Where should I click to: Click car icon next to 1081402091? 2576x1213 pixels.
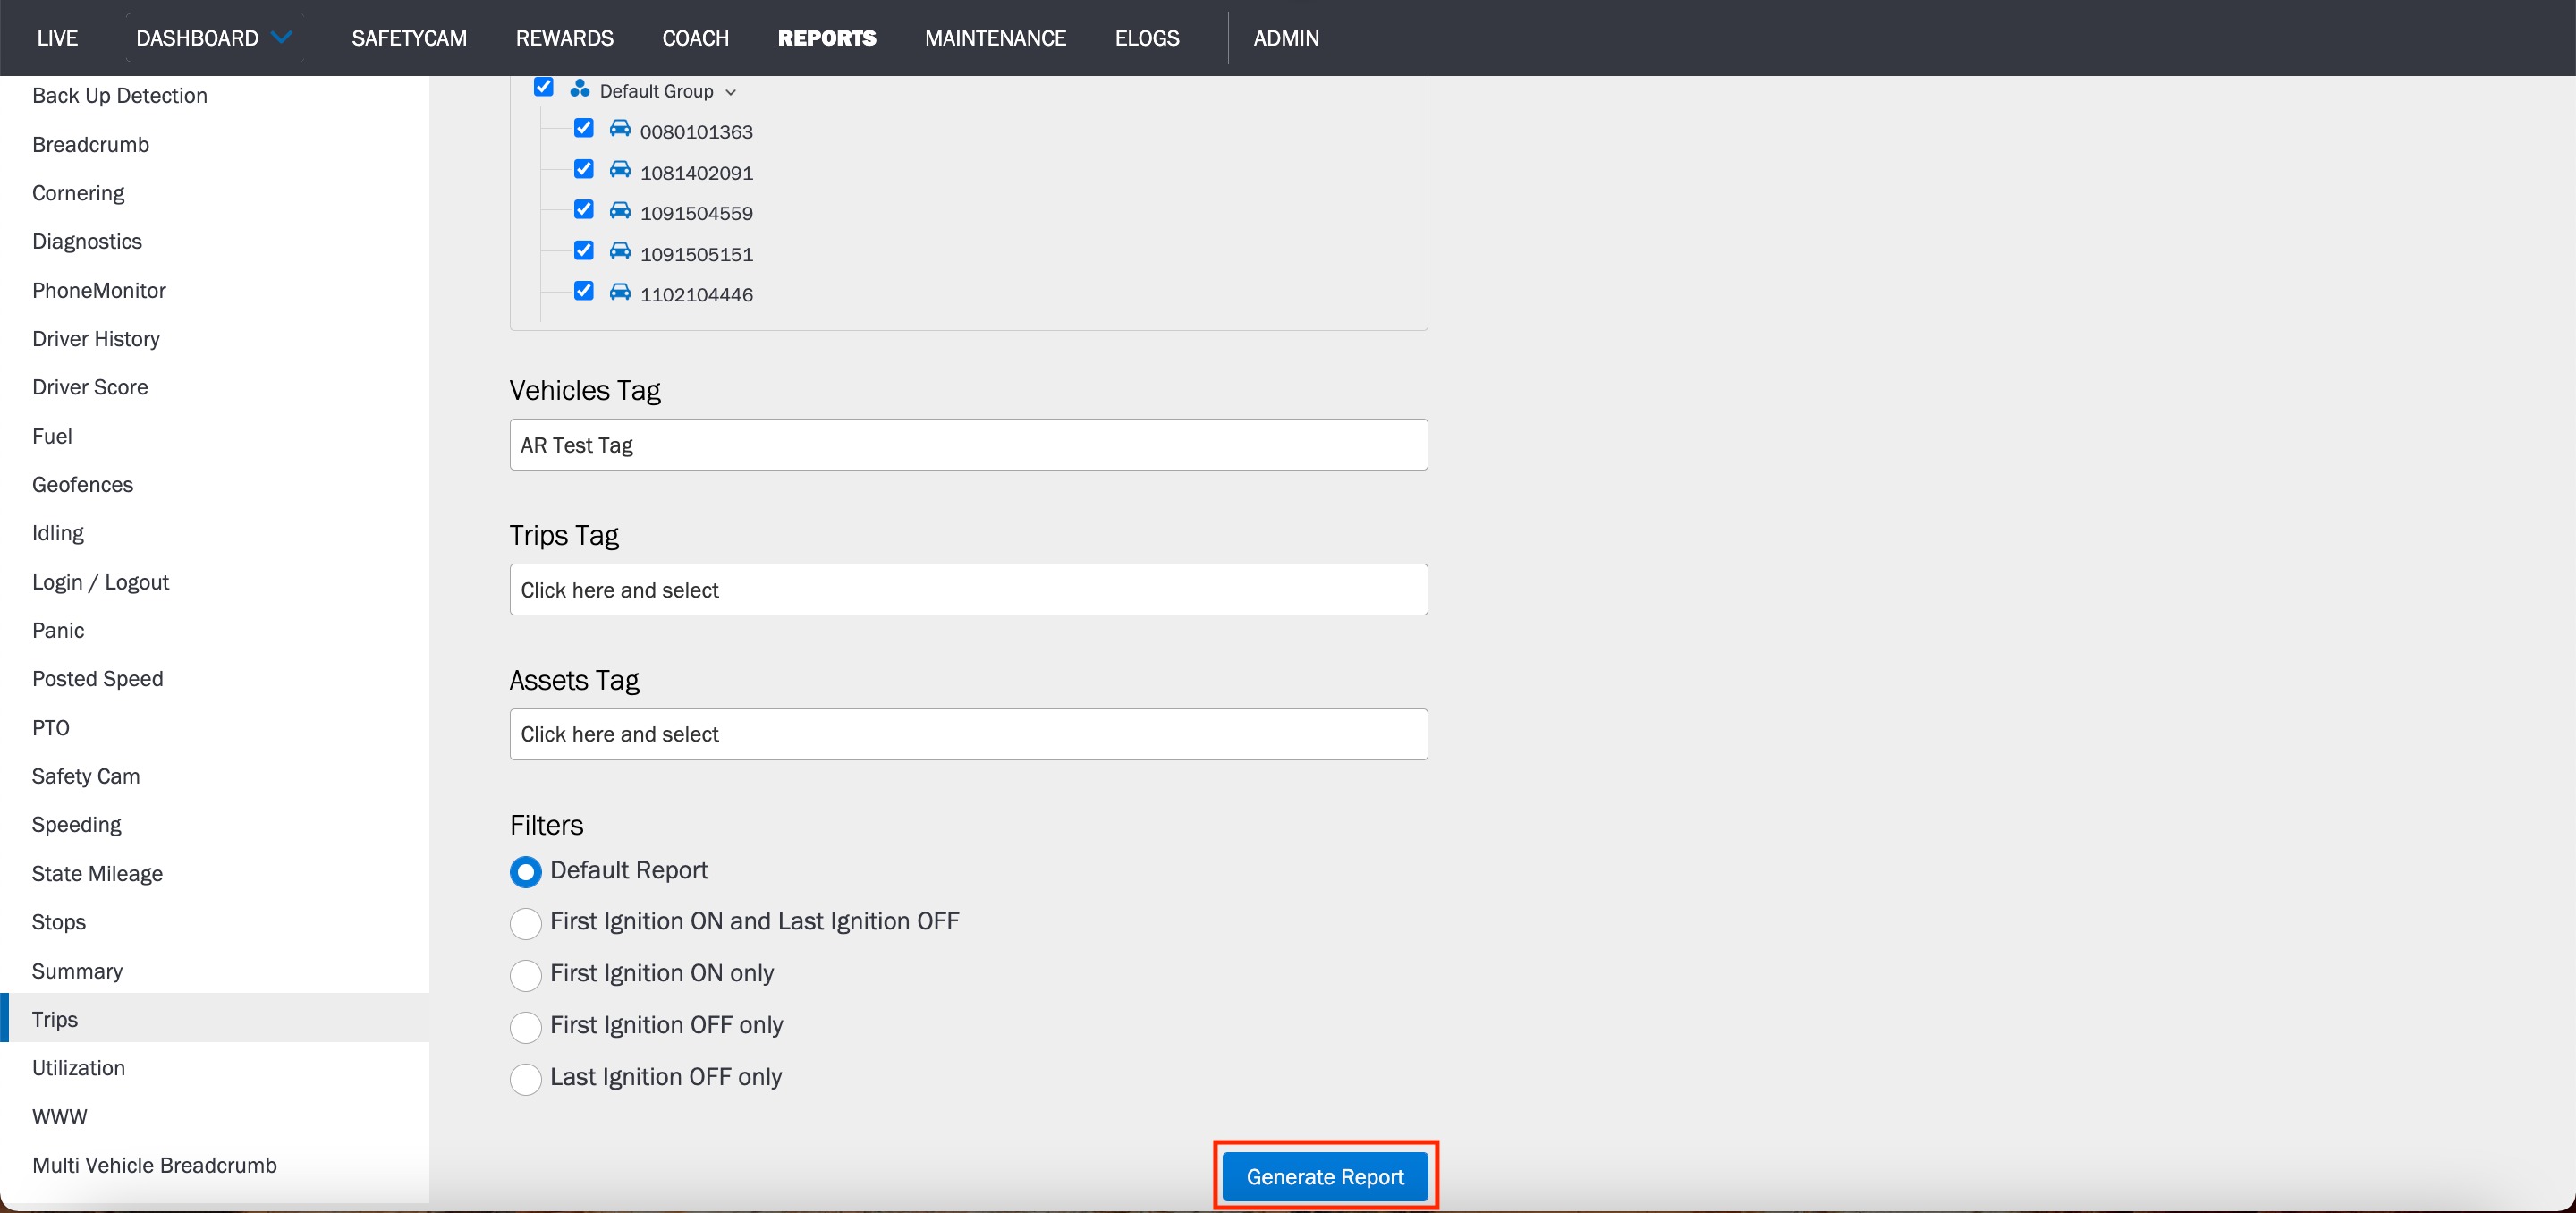(620, 170)
